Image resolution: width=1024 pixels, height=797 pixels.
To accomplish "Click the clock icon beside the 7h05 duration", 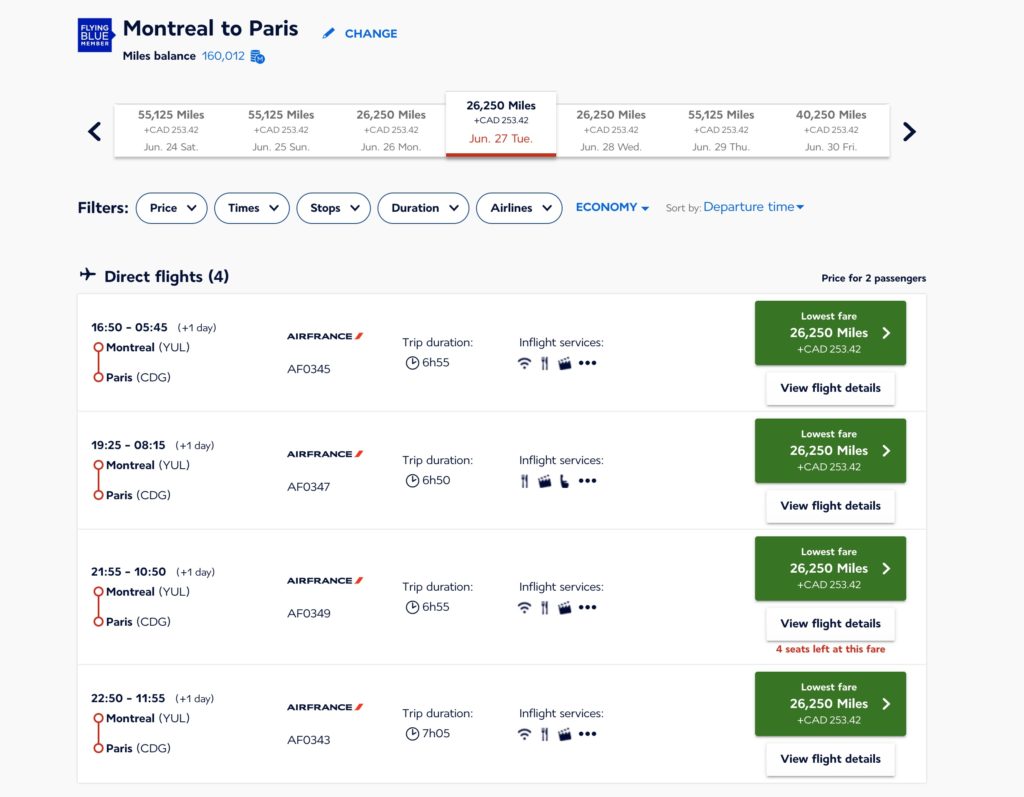I will (x=411, y=733).
